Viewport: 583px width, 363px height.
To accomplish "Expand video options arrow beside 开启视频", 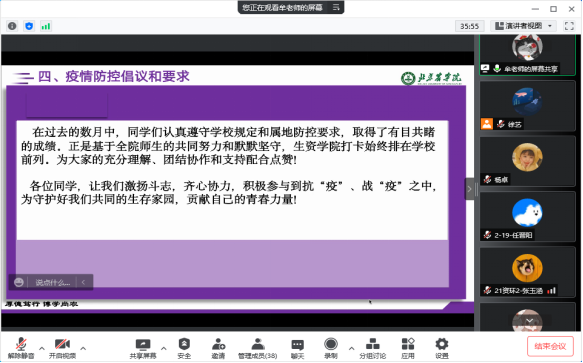I will (x=83, y=348).
